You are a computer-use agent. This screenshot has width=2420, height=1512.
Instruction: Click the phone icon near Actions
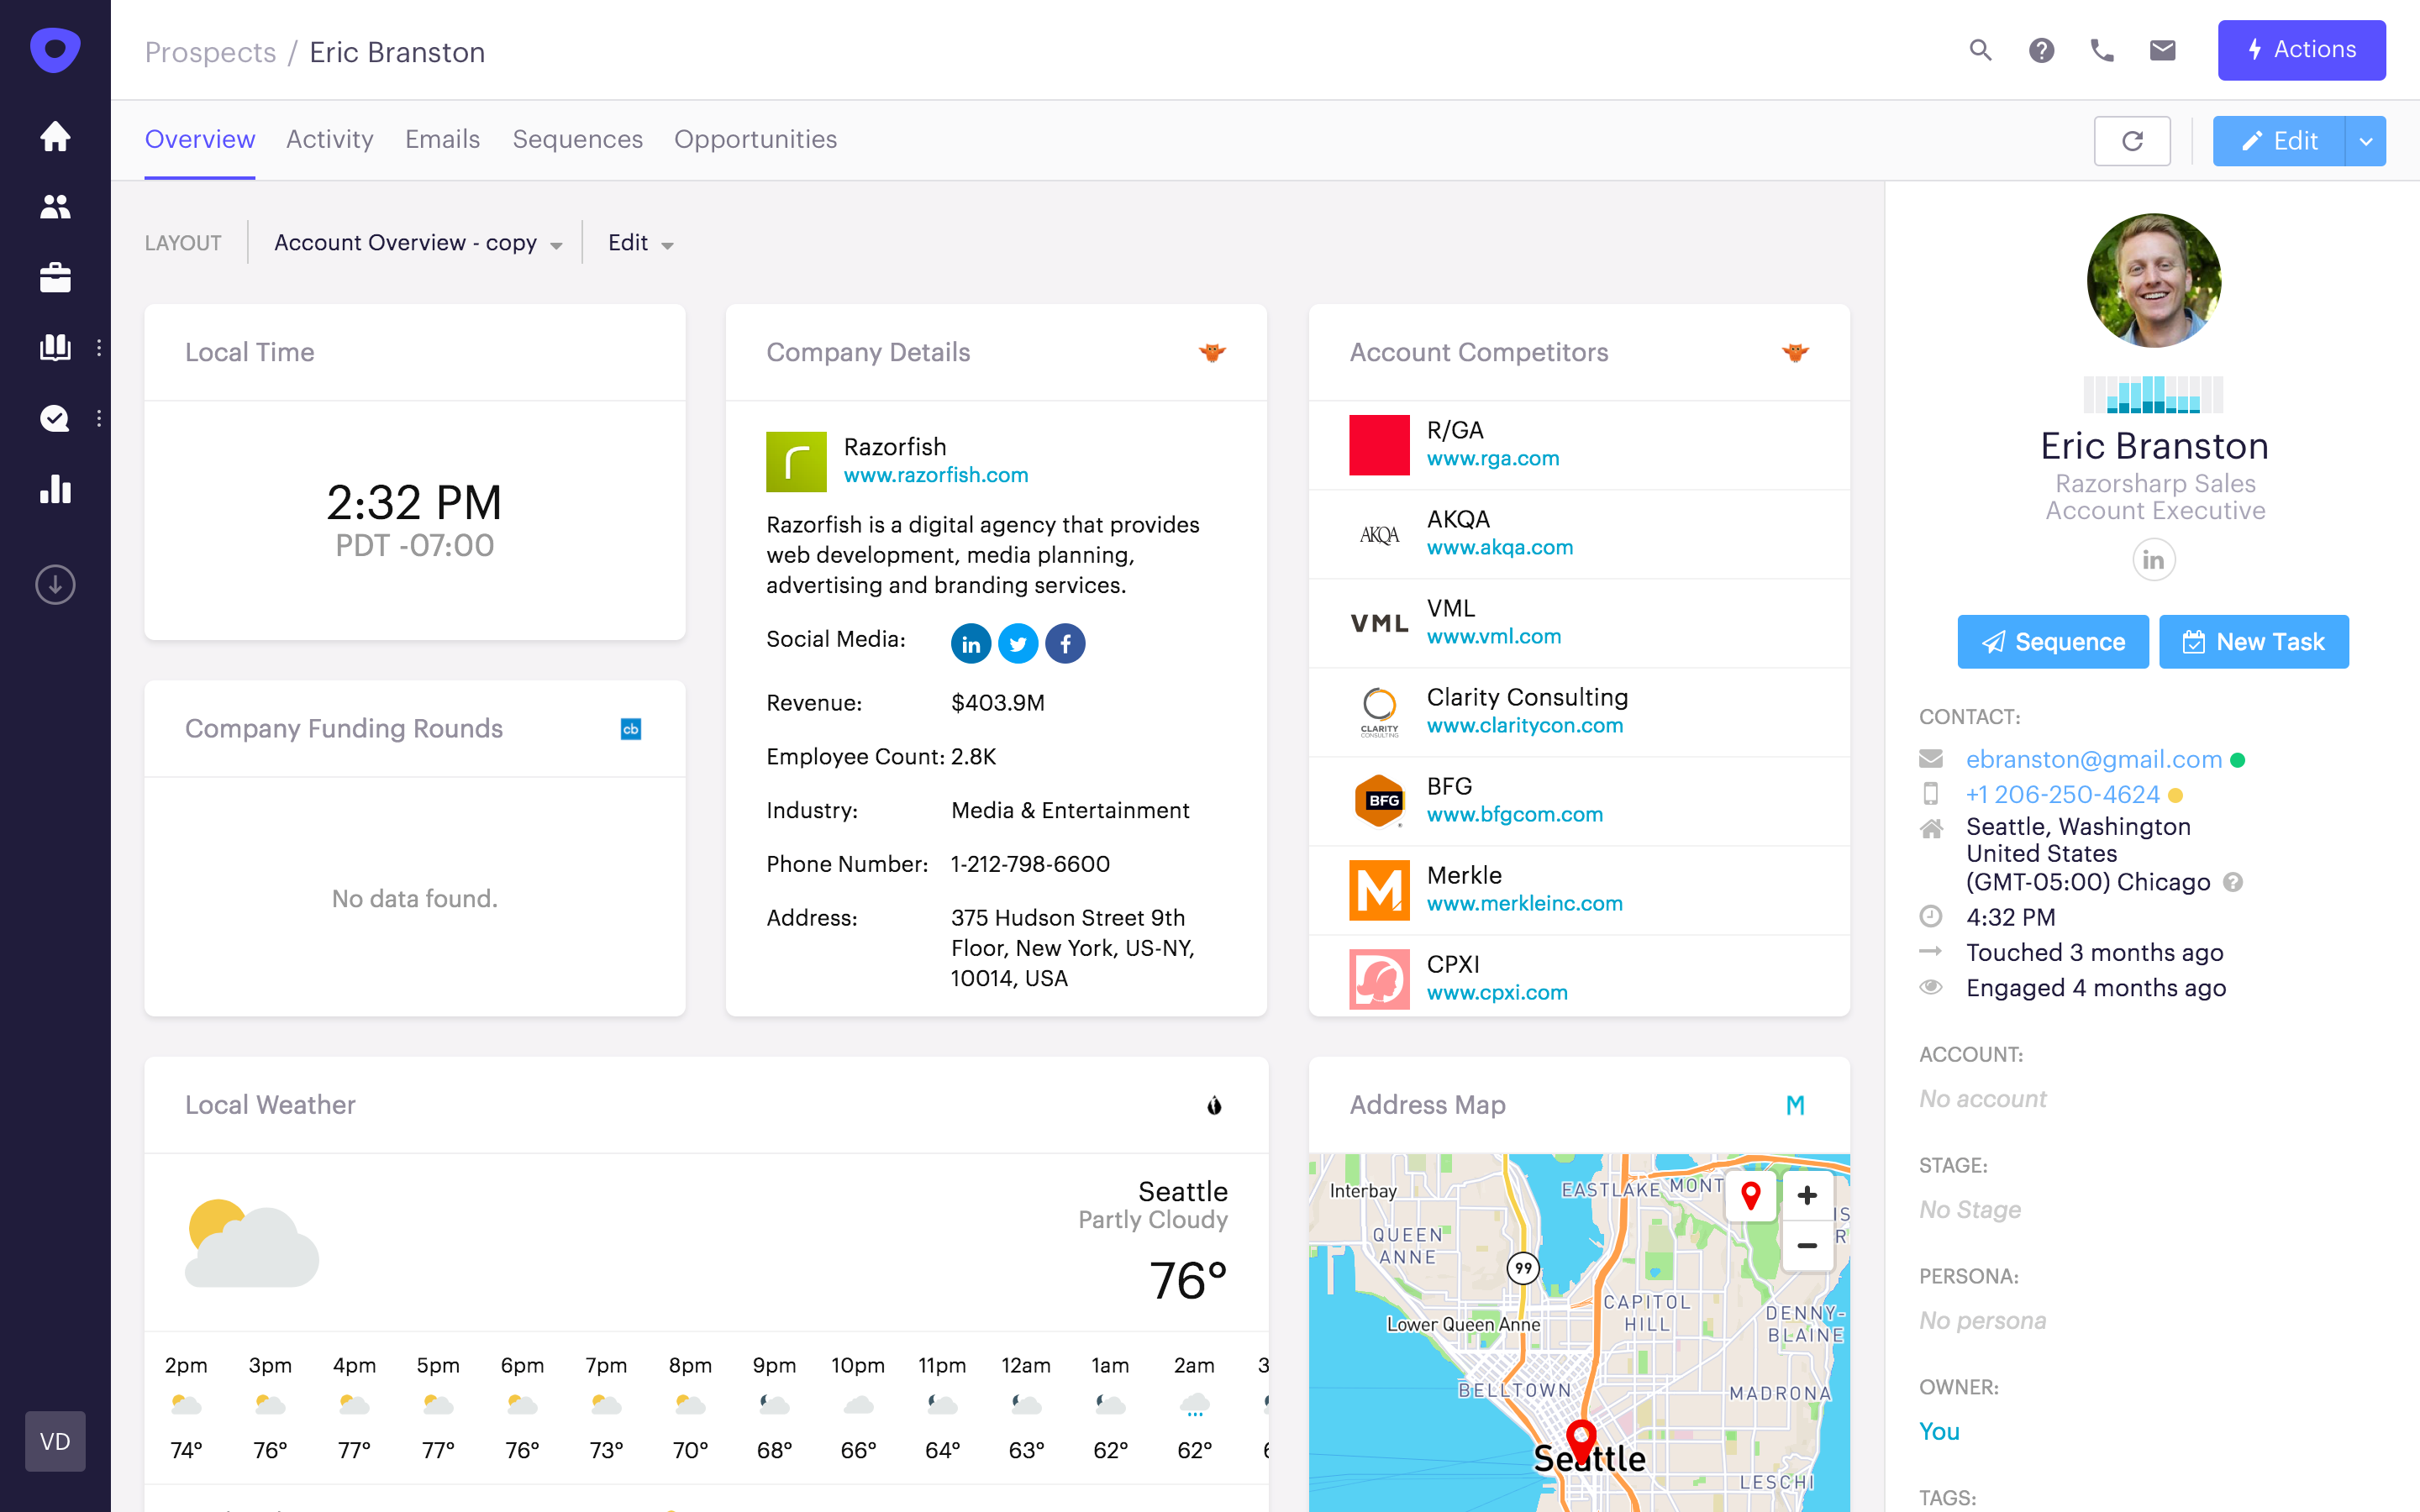2102,49
